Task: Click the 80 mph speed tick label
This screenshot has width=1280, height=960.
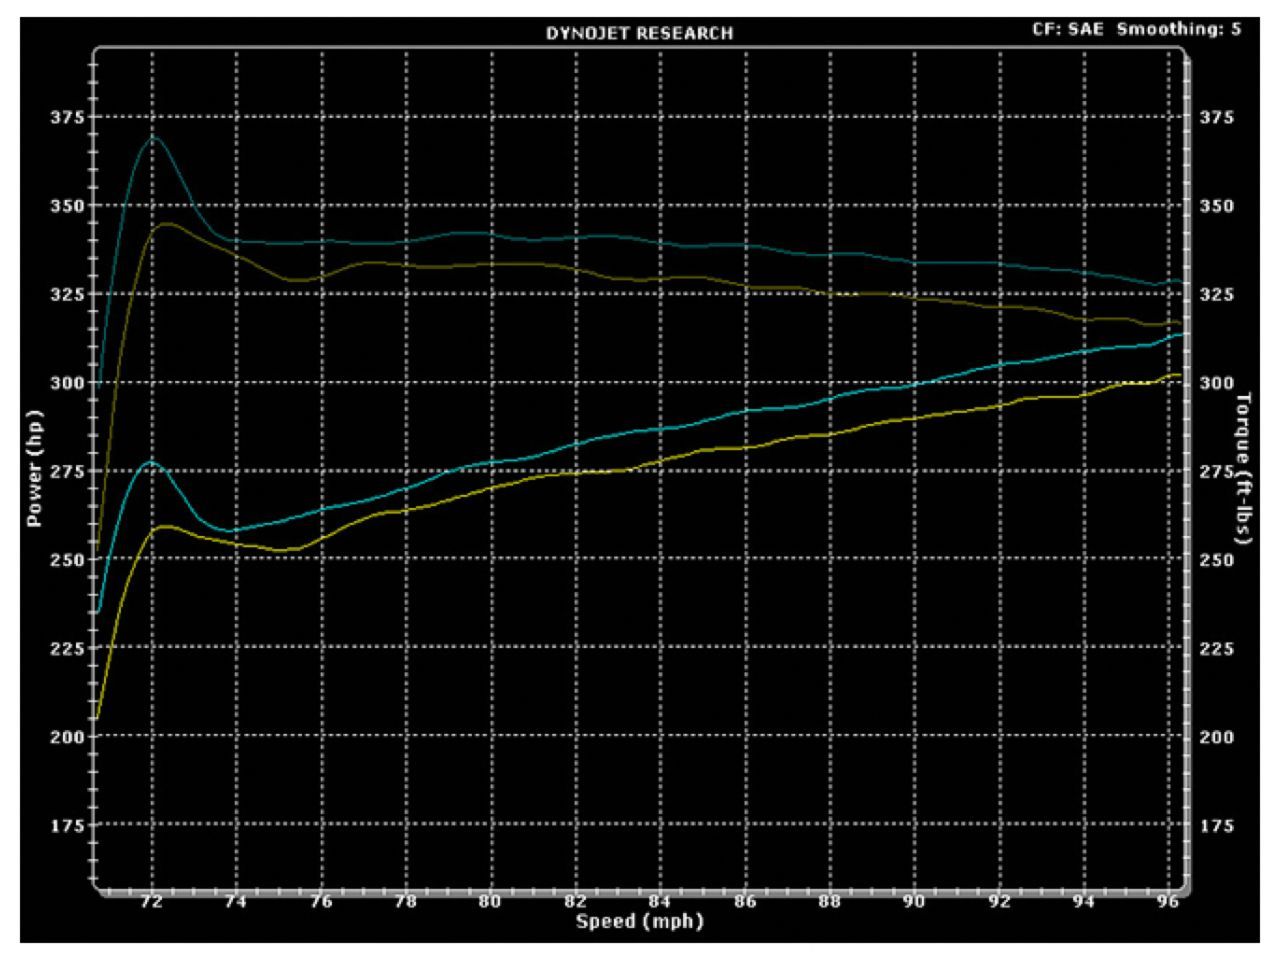Action: (x=490, y=901)
